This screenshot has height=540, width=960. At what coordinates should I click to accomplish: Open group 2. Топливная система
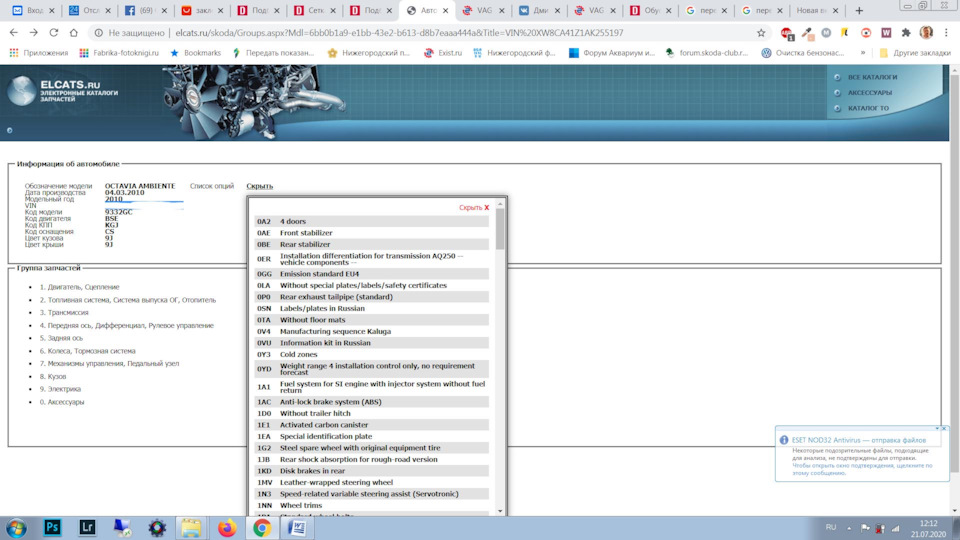[x=128, y=300]
